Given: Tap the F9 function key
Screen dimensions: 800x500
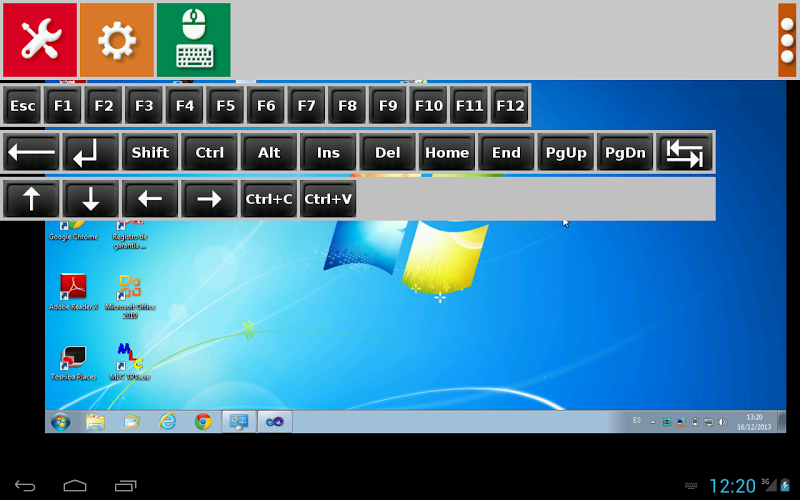Looking at the screenshot, I should (x=388, y=106).
